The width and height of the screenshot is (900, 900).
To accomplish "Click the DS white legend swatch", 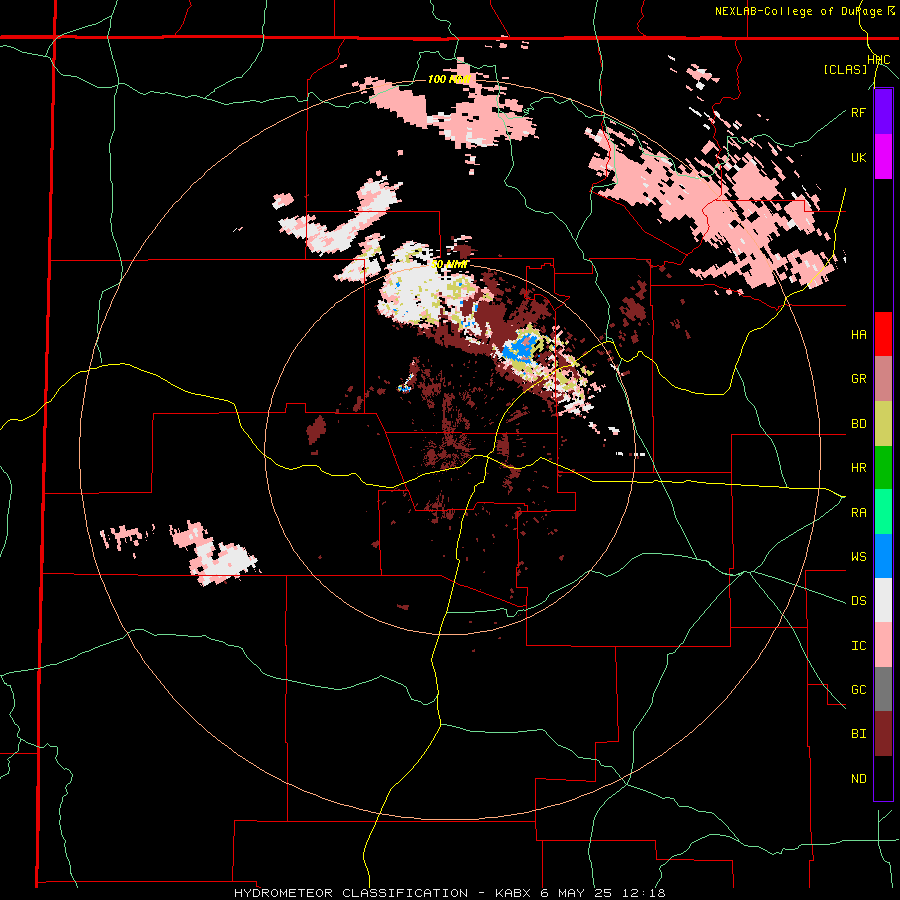I will (883, 600).
